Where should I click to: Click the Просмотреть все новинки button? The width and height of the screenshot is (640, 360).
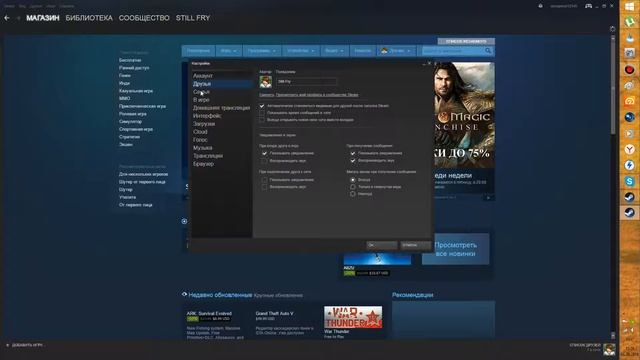[456, 249]
